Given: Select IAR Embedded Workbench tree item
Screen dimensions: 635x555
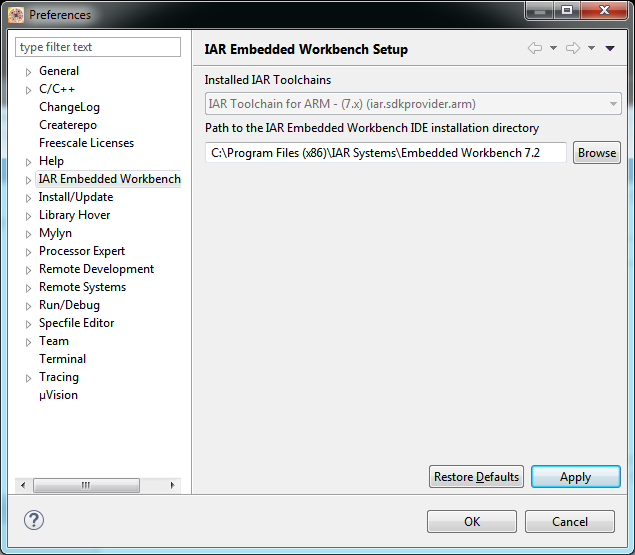Looking at the screenshot, I should tap(109, 179).
